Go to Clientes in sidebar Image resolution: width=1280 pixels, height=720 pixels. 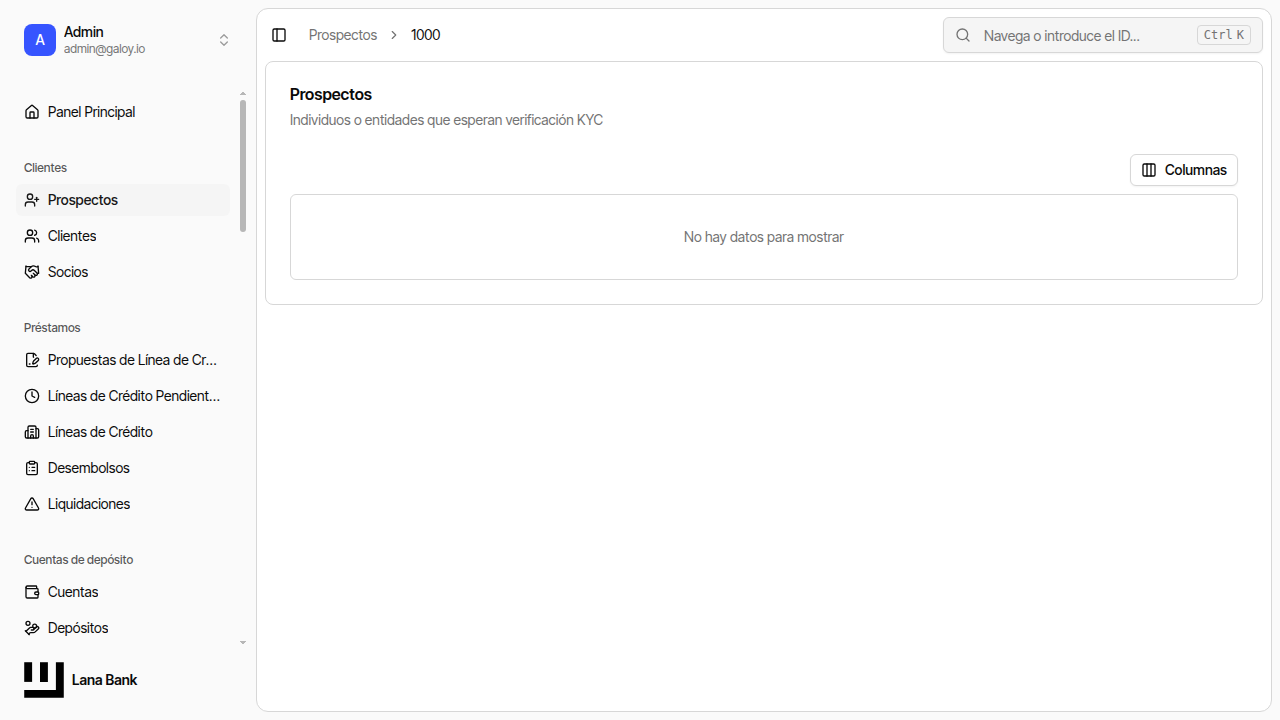point(123,236)
